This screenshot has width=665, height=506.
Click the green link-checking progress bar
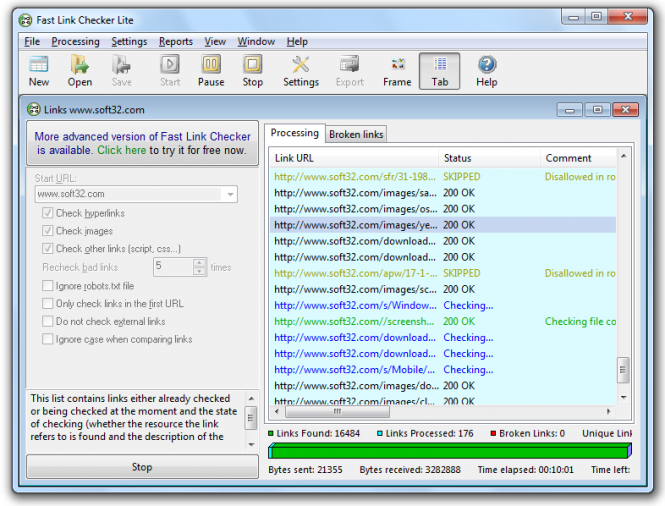[450, 450]
